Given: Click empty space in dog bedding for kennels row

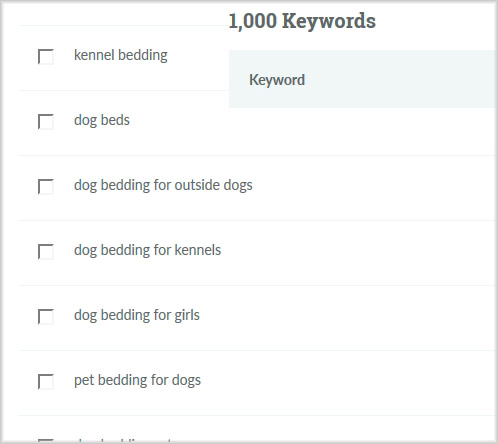Looking at the screenshot, I should tap(357, 253).
